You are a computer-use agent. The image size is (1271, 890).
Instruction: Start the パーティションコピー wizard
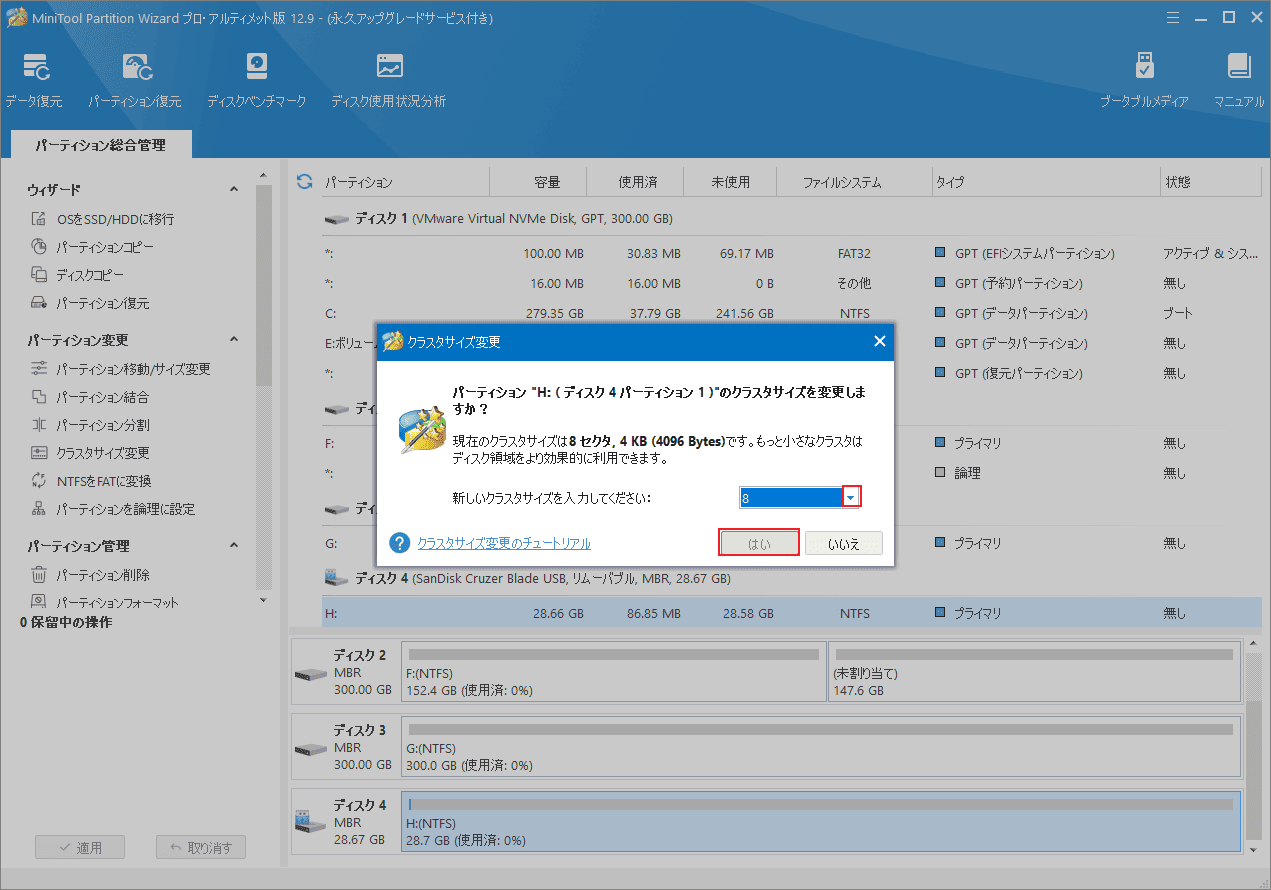coord(92,247)
